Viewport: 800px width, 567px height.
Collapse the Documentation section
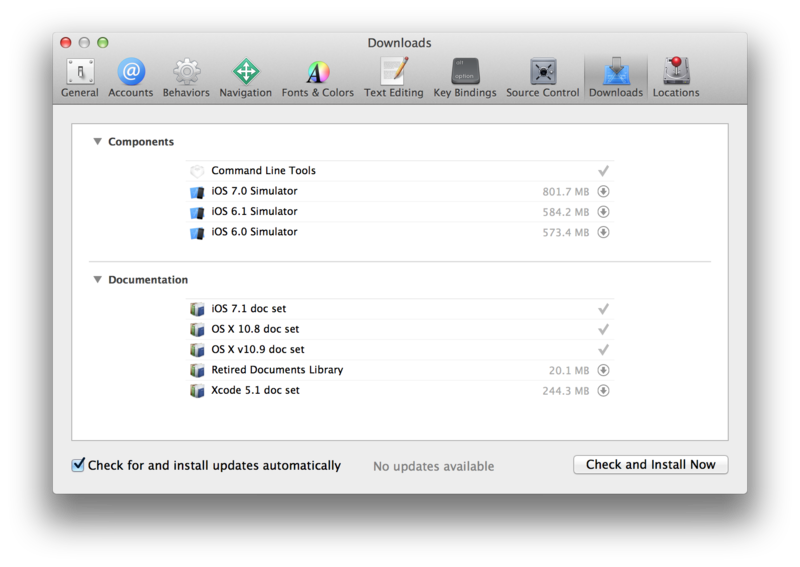point(97,280)
